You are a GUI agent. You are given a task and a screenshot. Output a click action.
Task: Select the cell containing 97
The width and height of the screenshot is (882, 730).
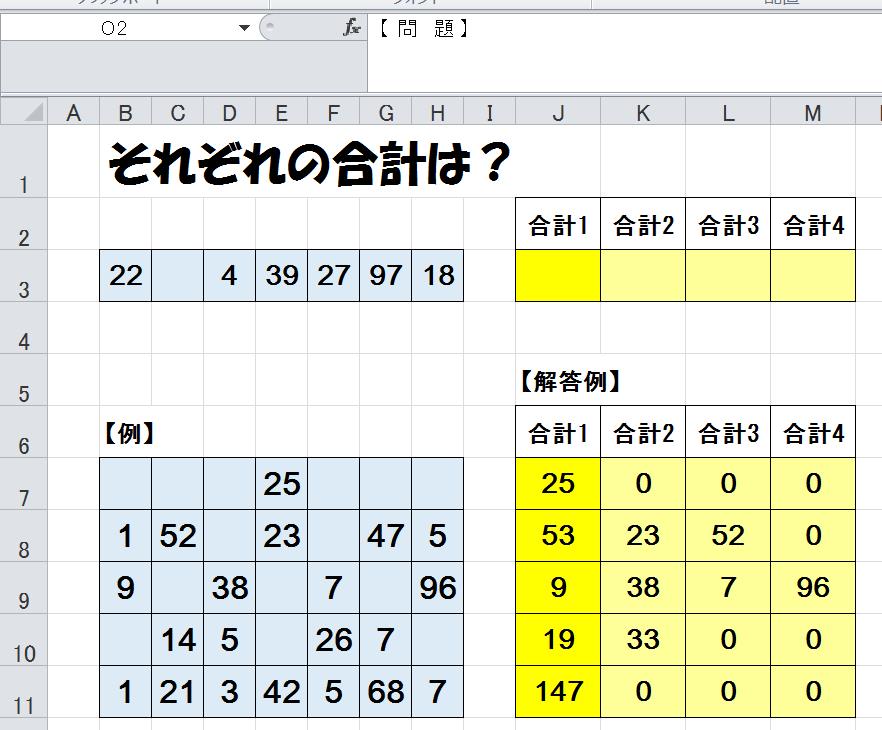[386, 276]
